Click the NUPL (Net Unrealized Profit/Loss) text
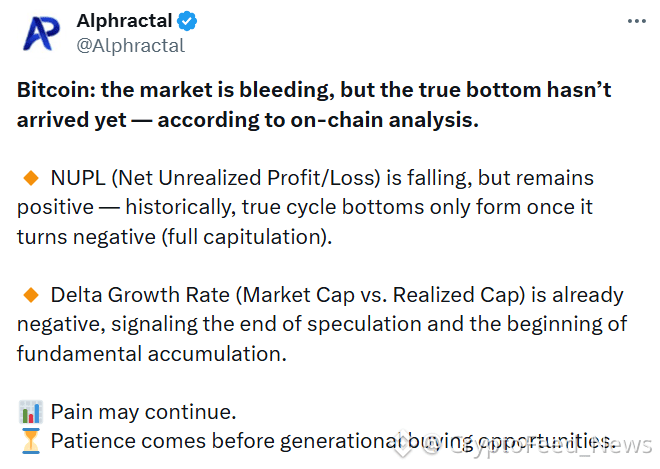660x469 pixels. (x=216, y=178)
